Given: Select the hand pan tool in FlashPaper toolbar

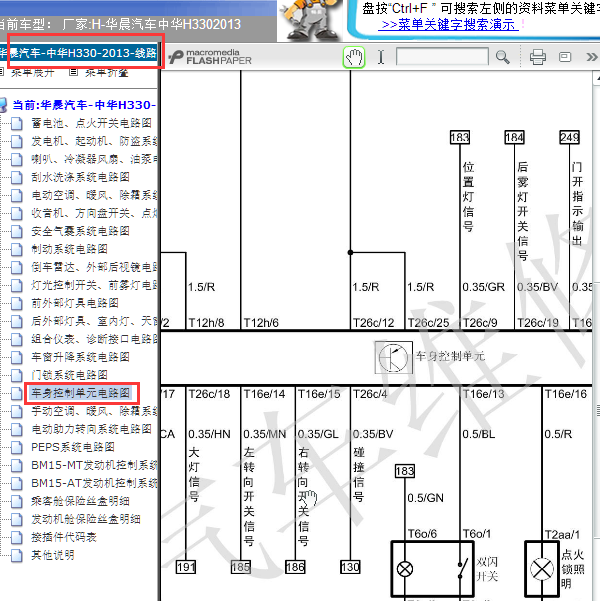Looking at the screenshot, I should pyautogui.click(x=353, y=57).
